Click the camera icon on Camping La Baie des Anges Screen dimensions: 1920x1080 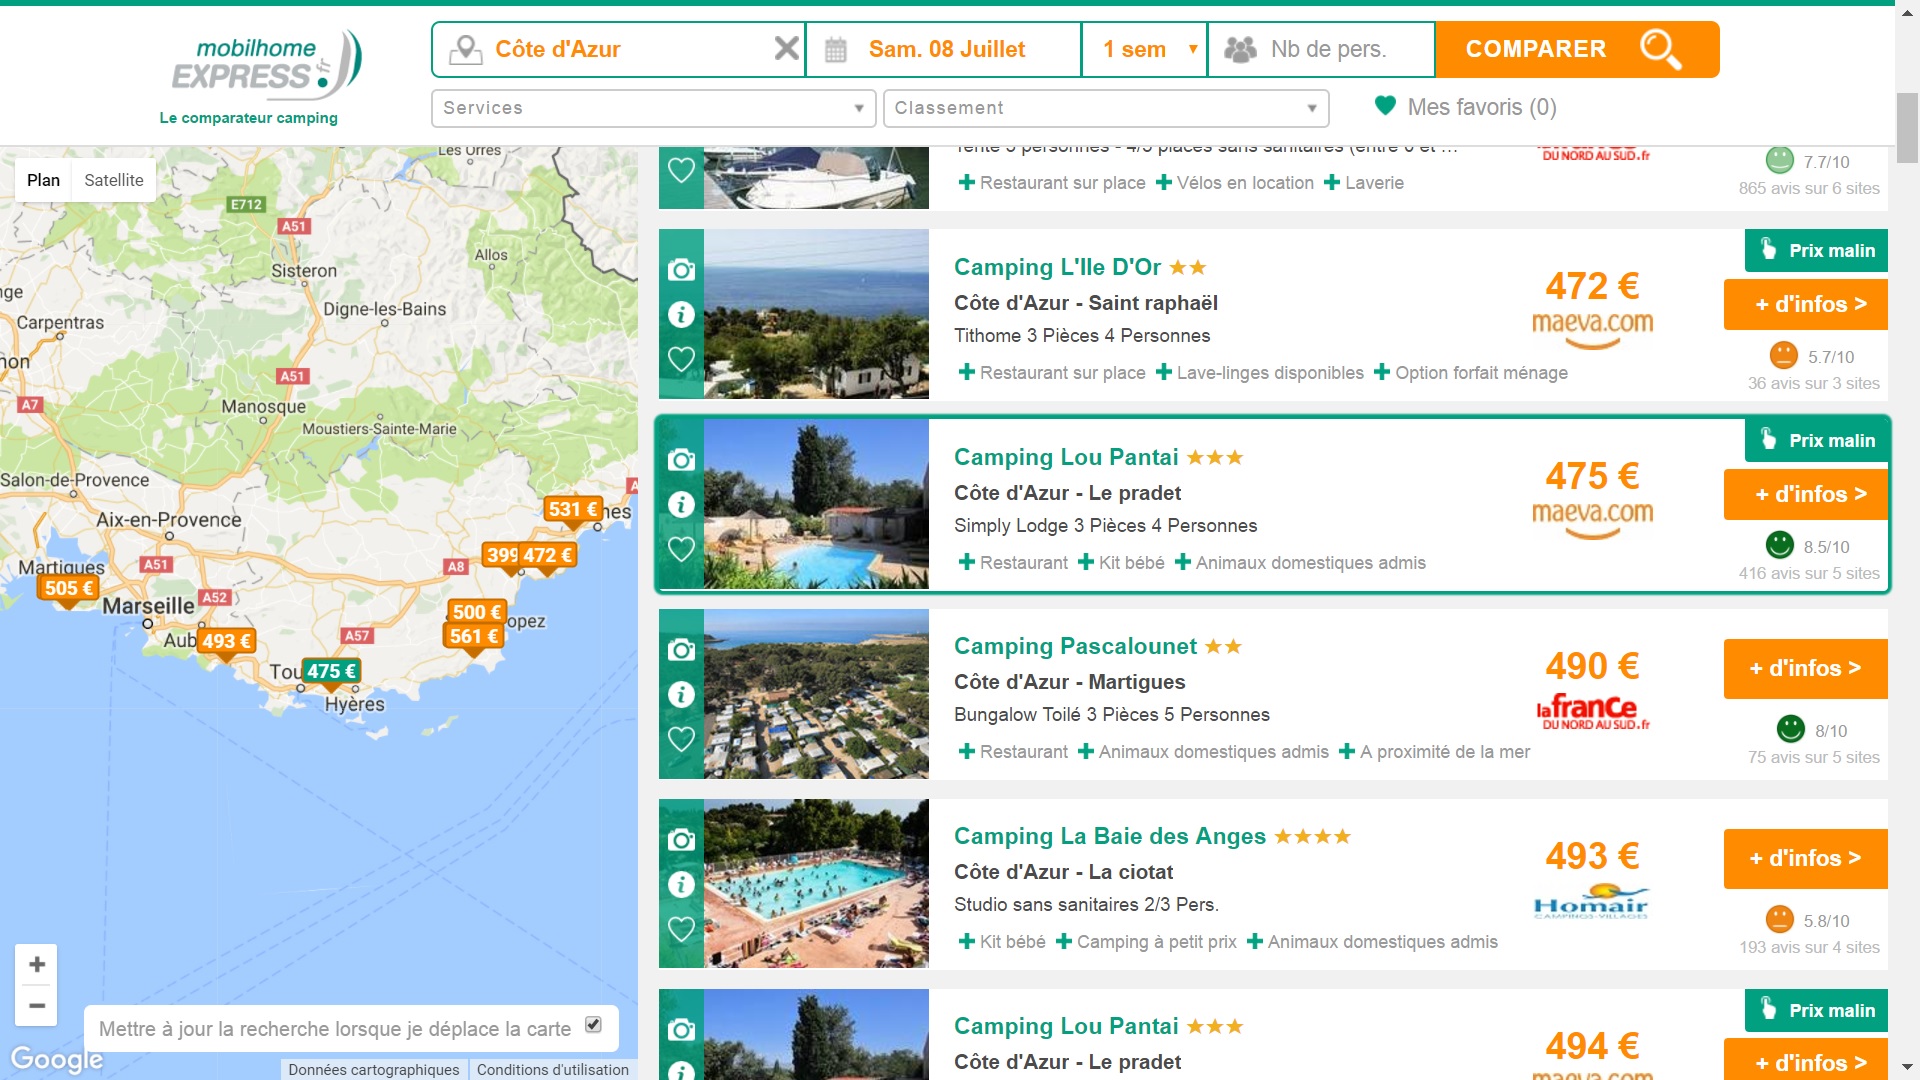point(681,839)
